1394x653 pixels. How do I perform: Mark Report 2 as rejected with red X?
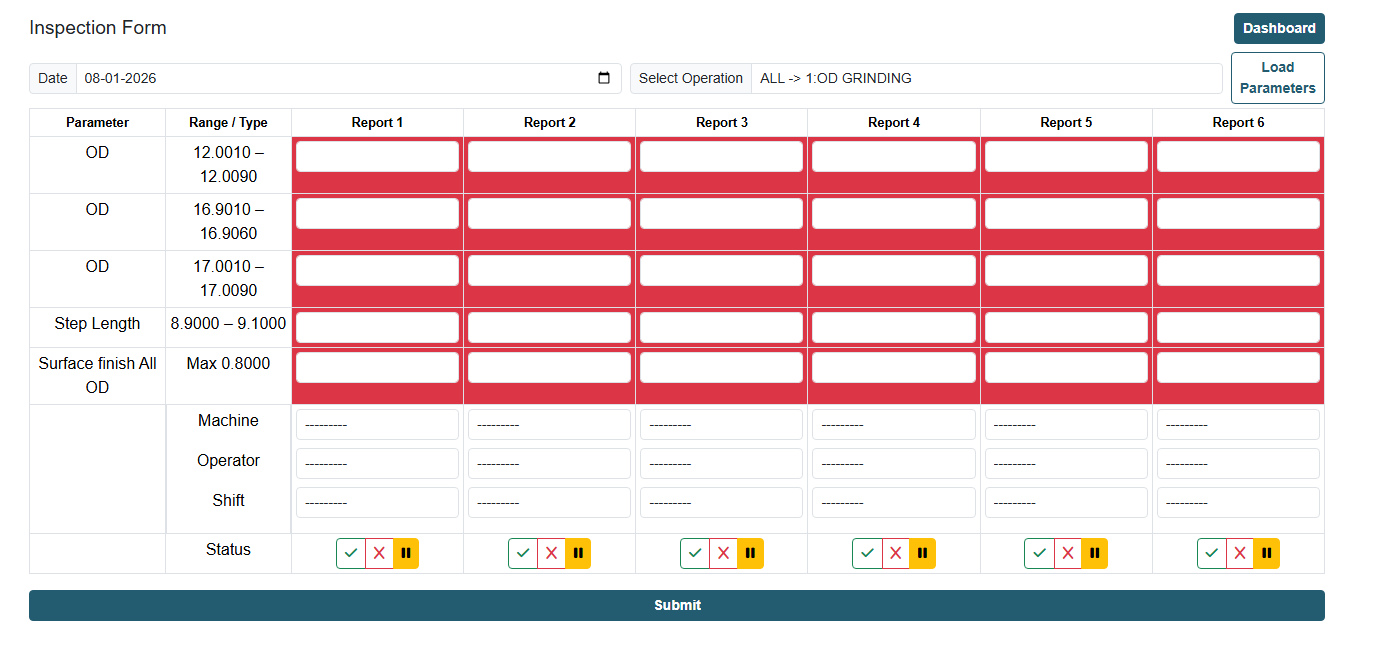[551, 553]
